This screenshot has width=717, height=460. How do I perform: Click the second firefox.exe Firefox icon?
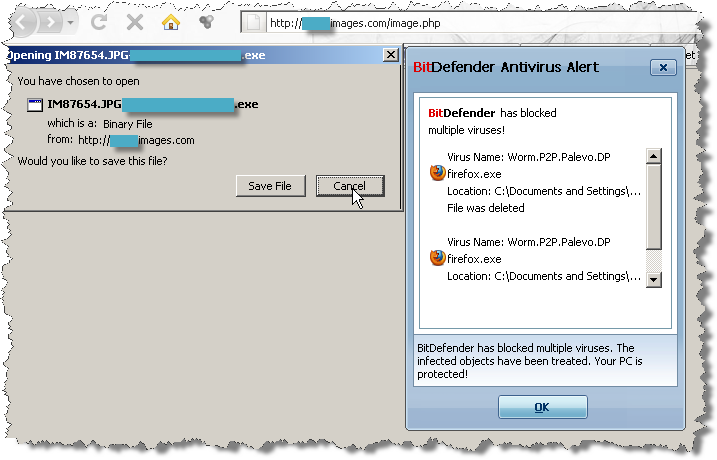(x=438, y=258)
